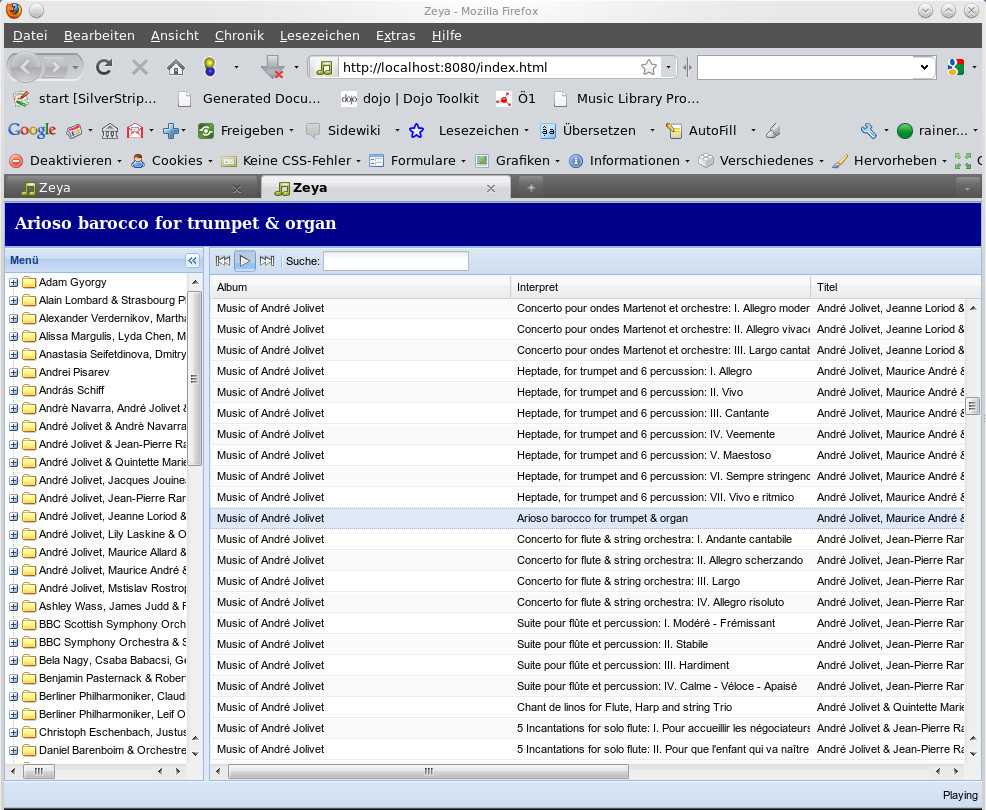Open the Chronik menu

pos(239,36)
